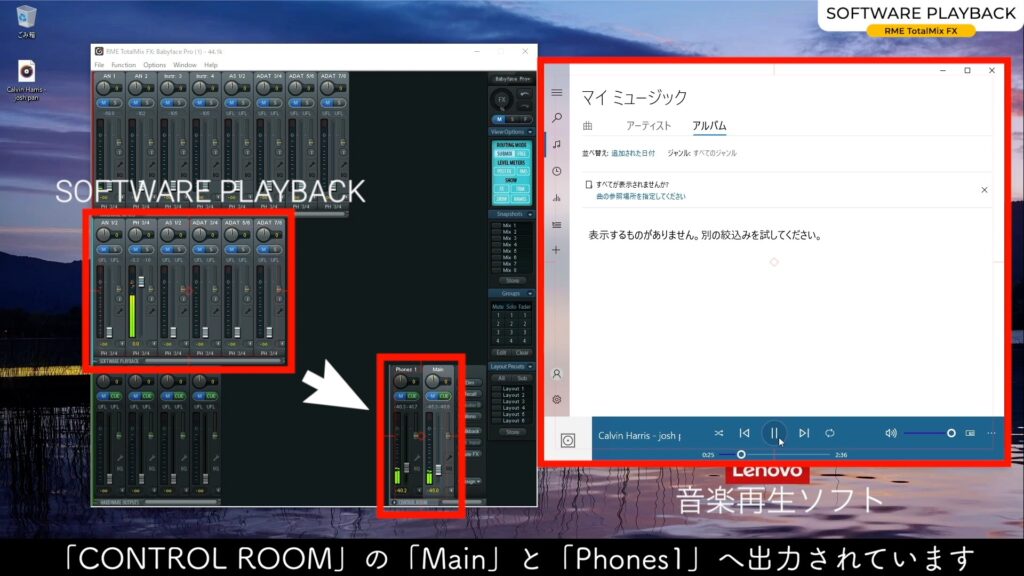This screenshot has height=576, width=1024.
Task: Mute volume via speaker icon
Action: (x=891, y=433)
